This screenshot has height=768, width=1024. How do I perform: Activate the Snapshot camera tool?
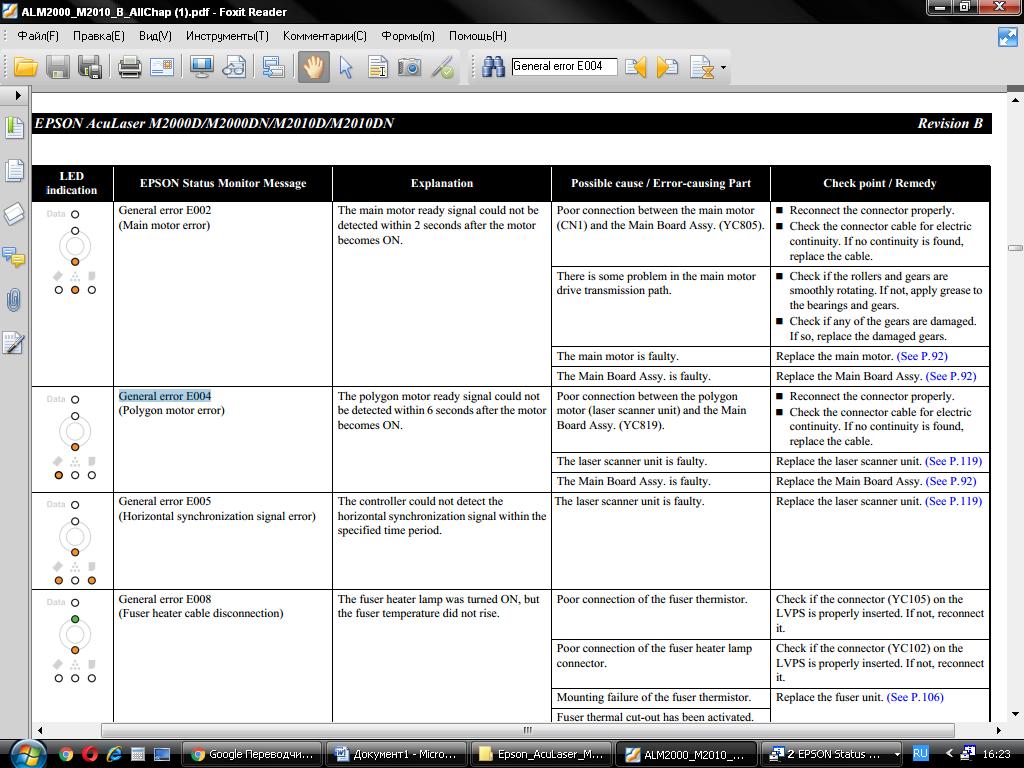click(409, 67)
